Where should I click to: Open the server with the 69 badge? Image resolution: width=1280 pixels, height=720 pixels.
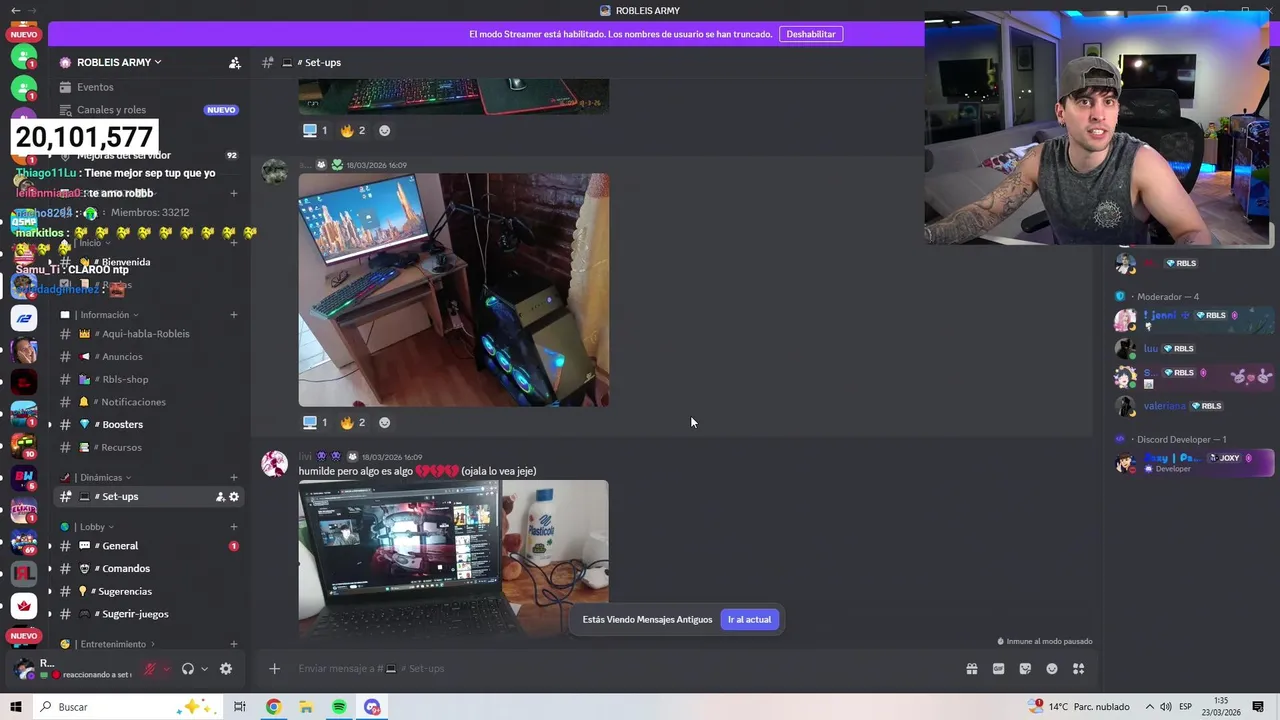tap(24, 541)
